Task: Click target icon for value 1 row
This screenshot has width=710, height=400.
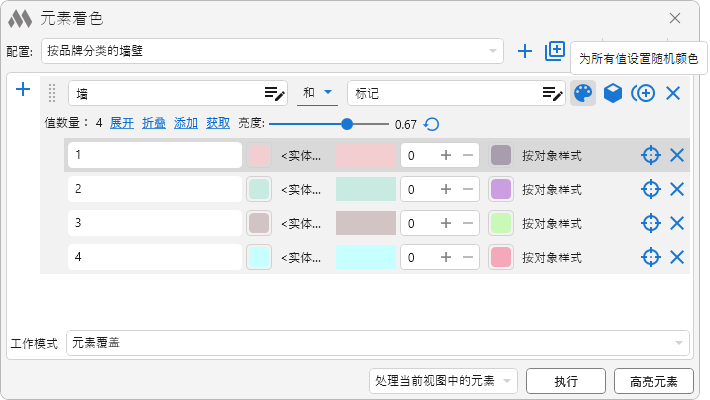Action: click(x=650, y=155)
